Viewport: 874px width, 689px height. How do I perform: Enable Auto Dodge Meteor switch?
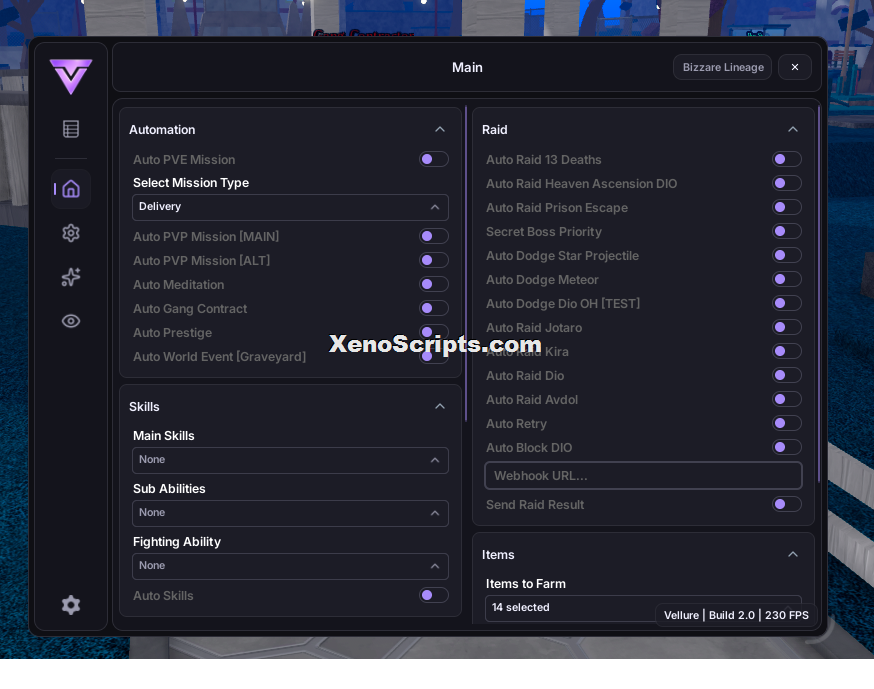tap(786, 279)
